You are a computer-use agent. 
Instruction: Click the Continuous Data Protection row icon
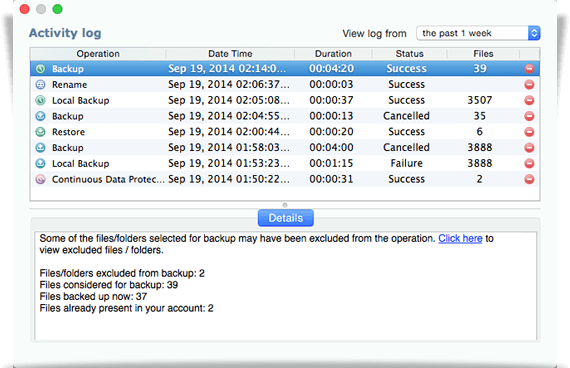coord(40,179)
